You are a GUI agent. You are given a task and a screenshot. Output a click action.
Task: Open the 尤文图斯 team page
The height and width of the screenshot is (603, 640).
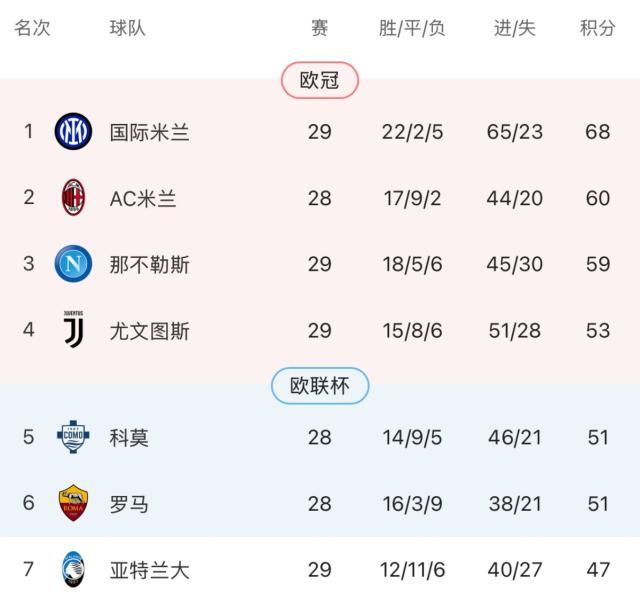149,331
